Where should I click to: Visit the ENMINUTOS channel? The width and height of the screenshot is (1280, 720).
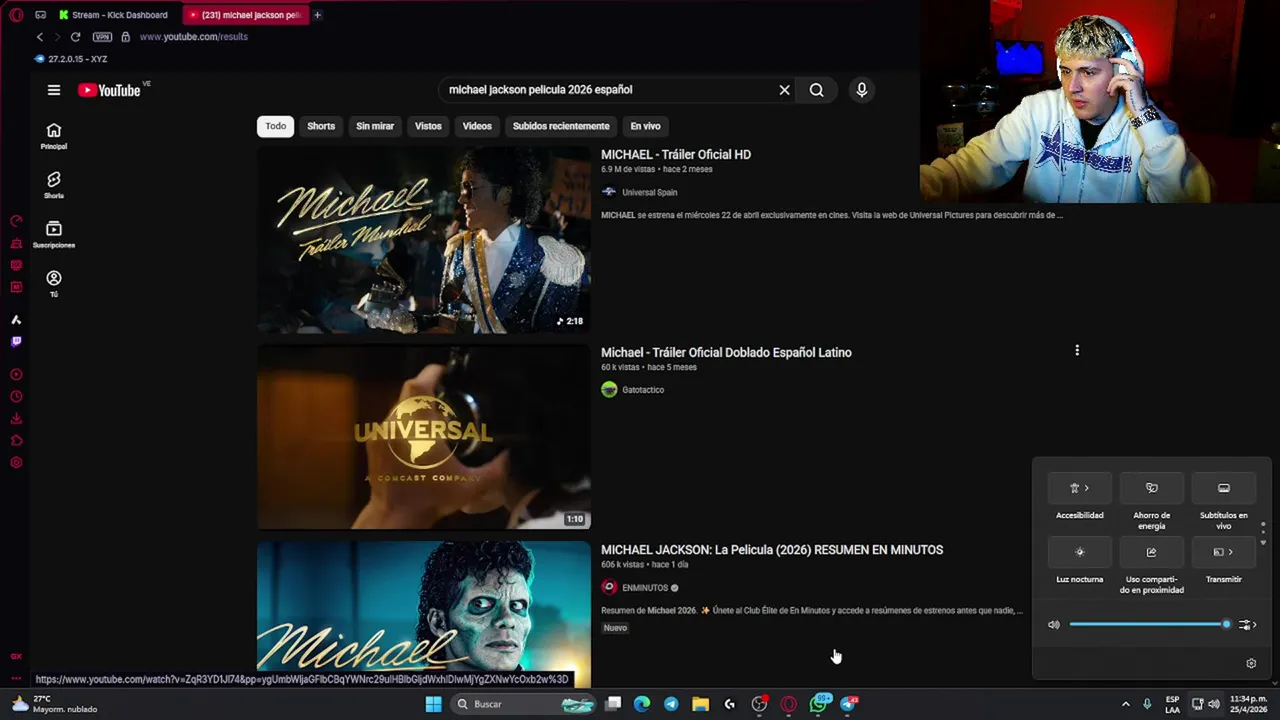click(x=645, y=588)
